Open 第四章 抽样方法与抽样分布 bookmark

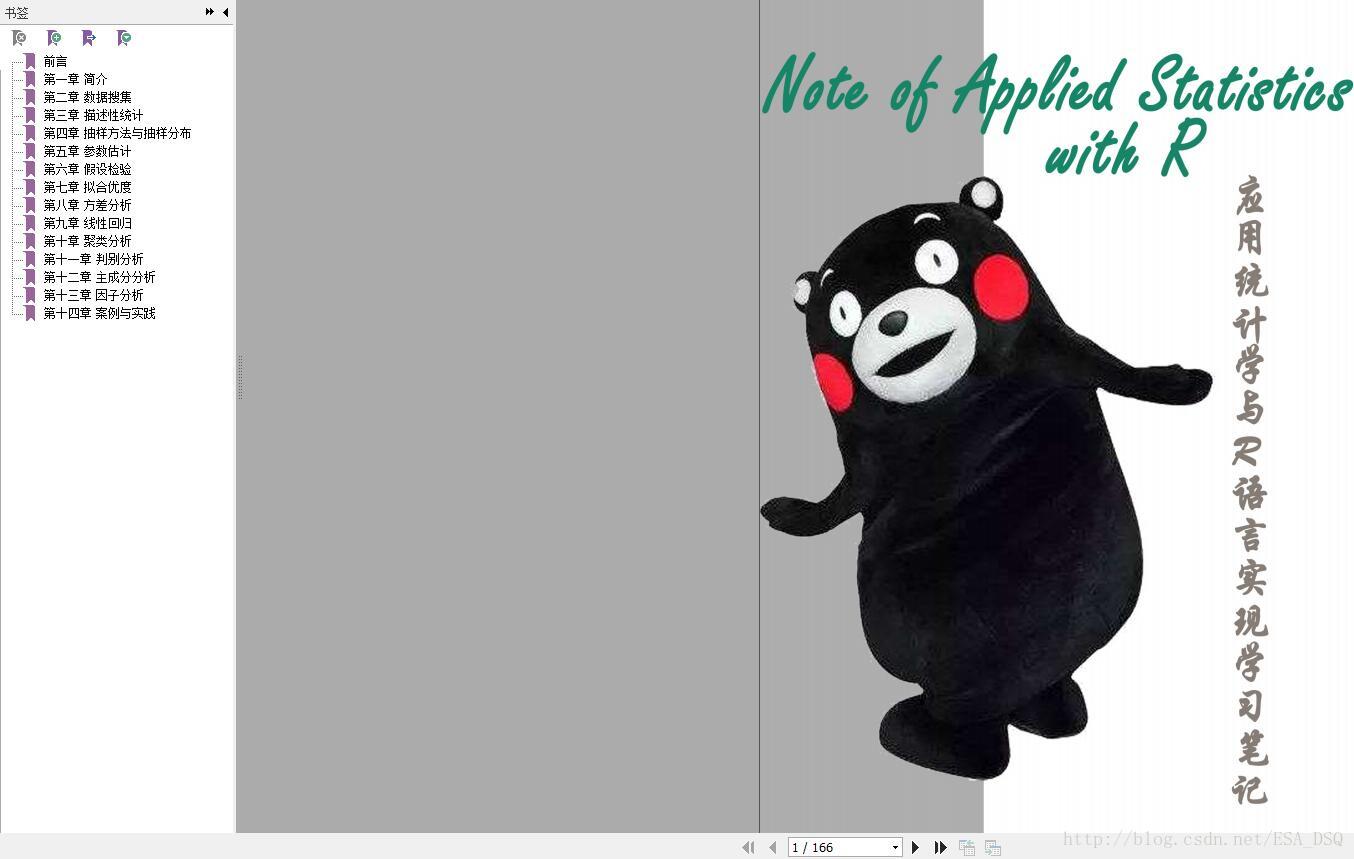pyautogui.click(x=117, y=133)
